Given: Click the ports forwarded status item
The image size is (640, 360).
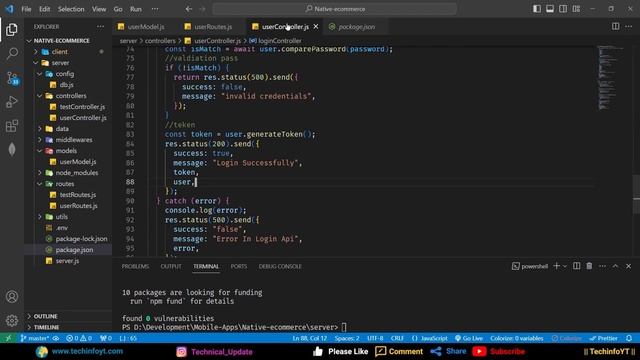Looking at the screenshot, I should pos(106,338).
